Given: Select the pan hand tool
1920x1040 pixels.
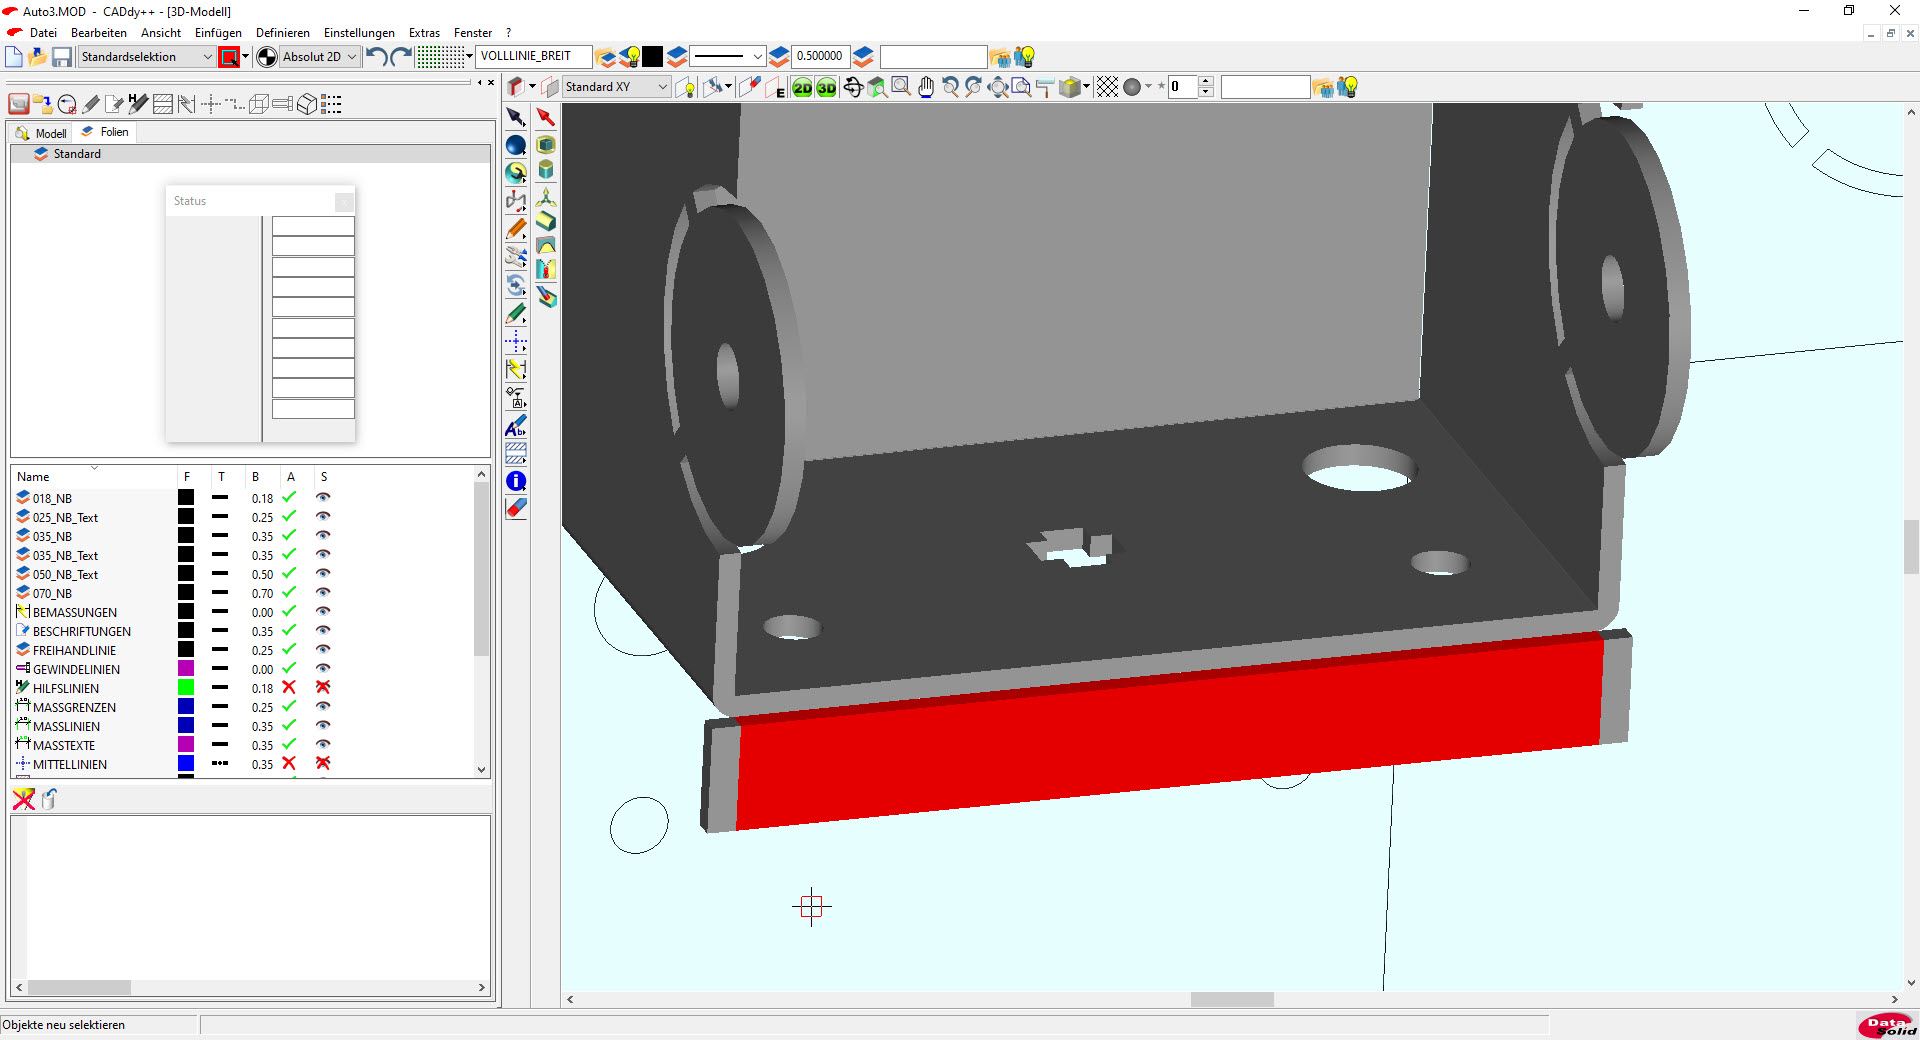Looking at the screenshot, I should 925,88.
